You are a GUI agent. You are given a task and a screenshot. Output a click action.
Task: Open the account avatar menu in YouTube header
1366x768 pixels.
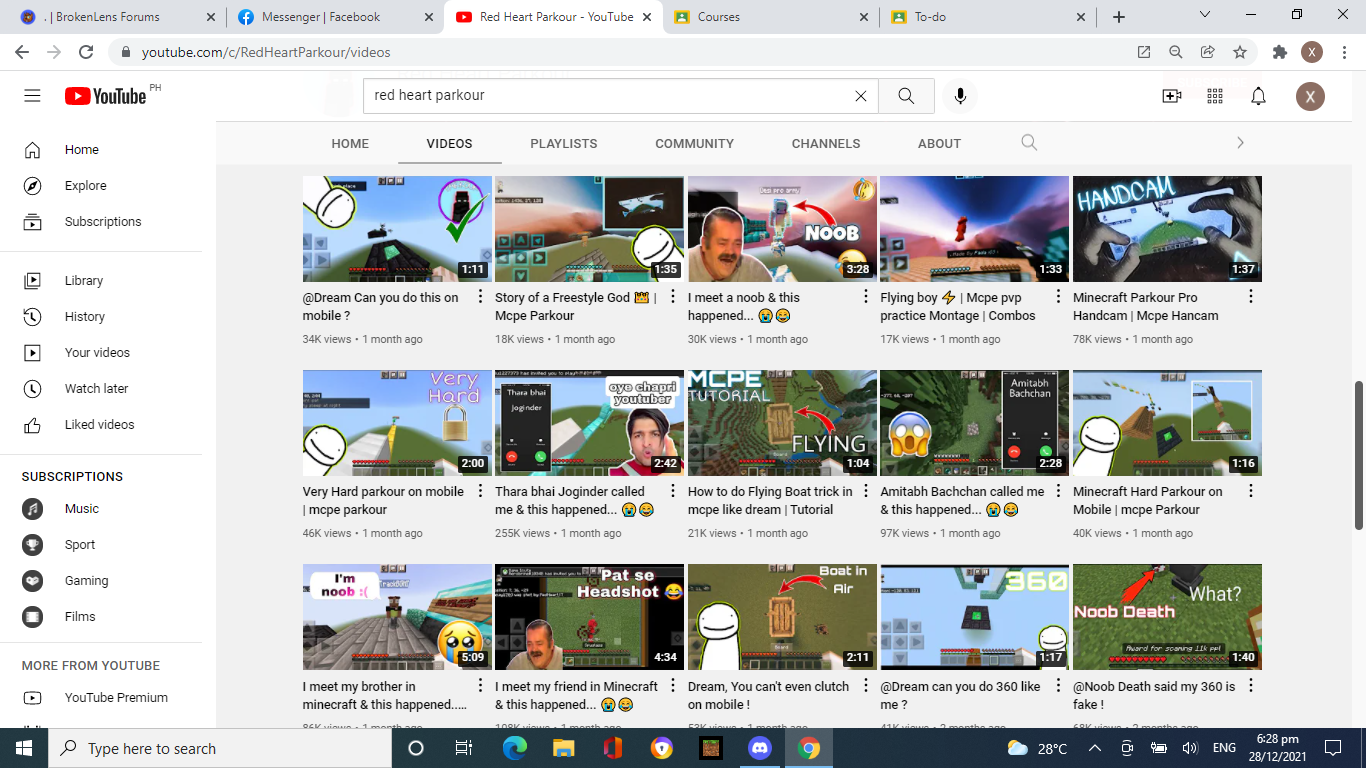pos(1310,96)
